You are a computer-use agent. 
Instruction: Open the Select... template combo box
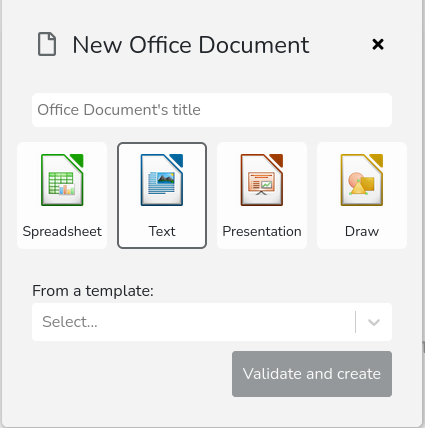click(x=212, y=322)
